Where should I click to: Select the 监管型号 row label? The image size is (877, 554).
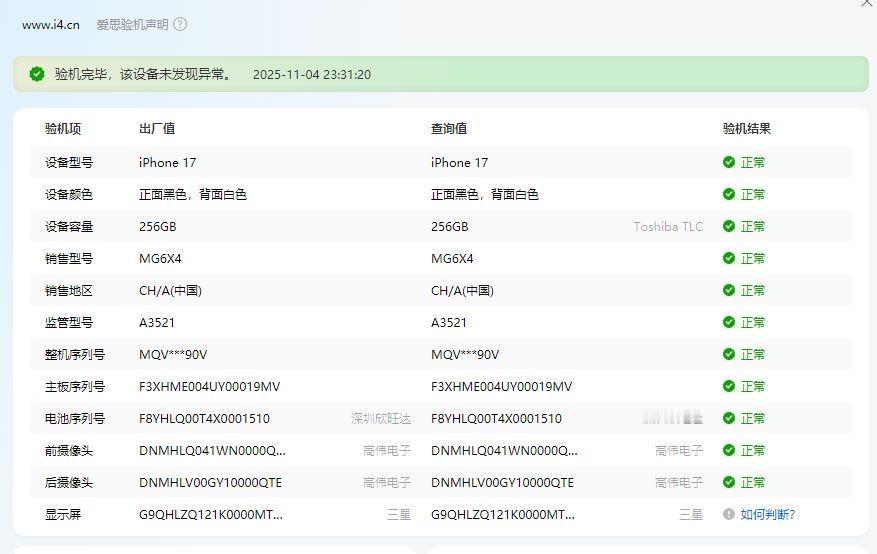(69, 323)
